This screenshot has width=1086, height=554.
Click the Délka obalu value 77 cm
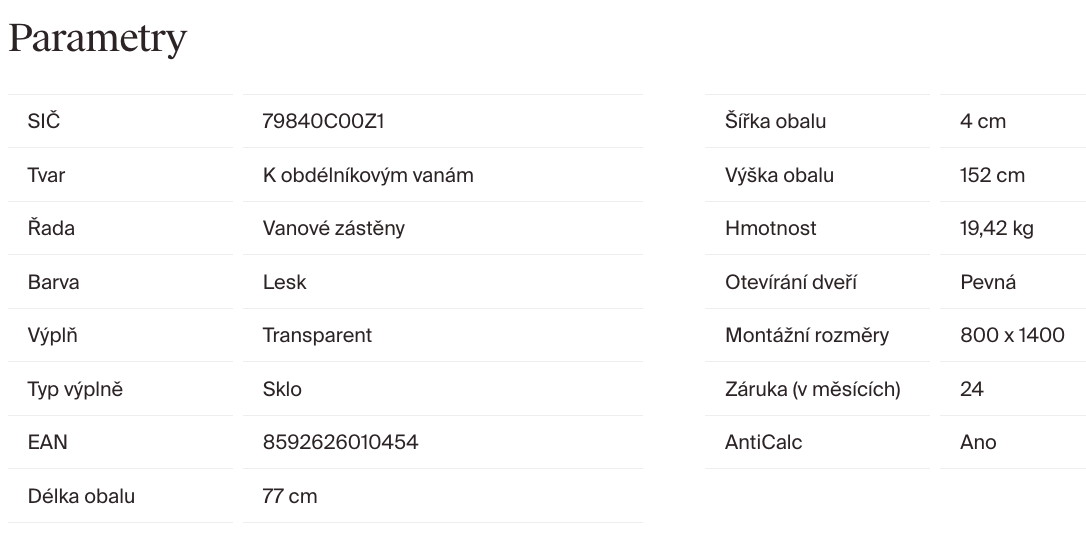click(x=289, y=496)
